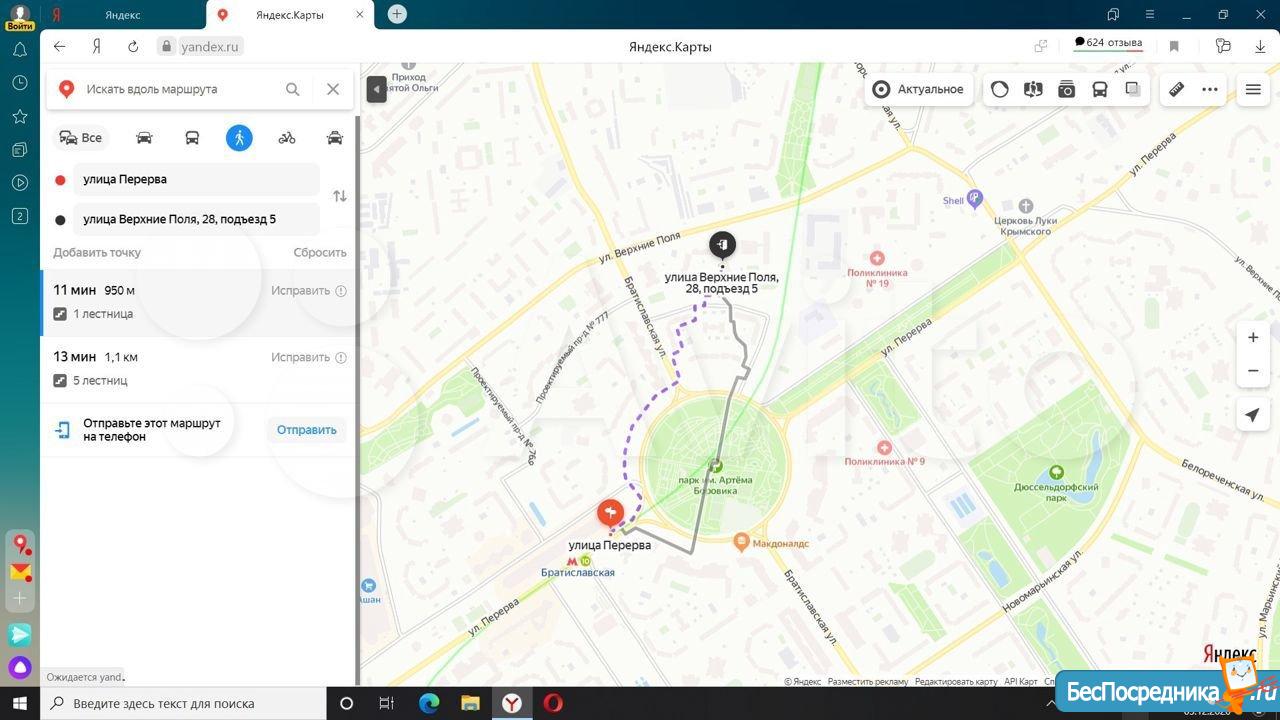This screenshot has width=1280, height=720.
Task: Switch to the Яндекс browser tab
Action: tap(122, 15)
